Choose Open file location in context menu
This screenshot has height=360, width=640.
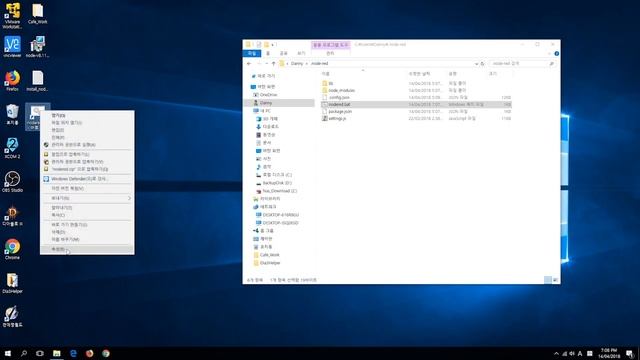click(x=87, y=123)
